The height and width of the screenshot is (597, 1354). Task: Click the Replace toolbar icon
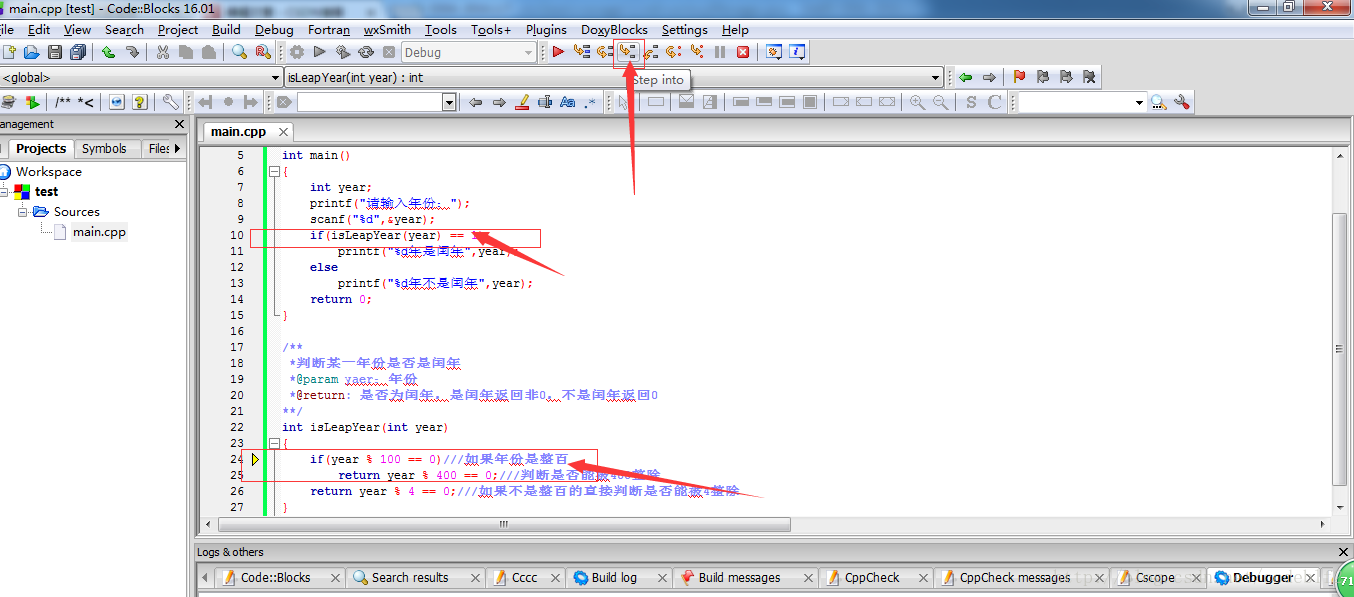coord(263,52)
